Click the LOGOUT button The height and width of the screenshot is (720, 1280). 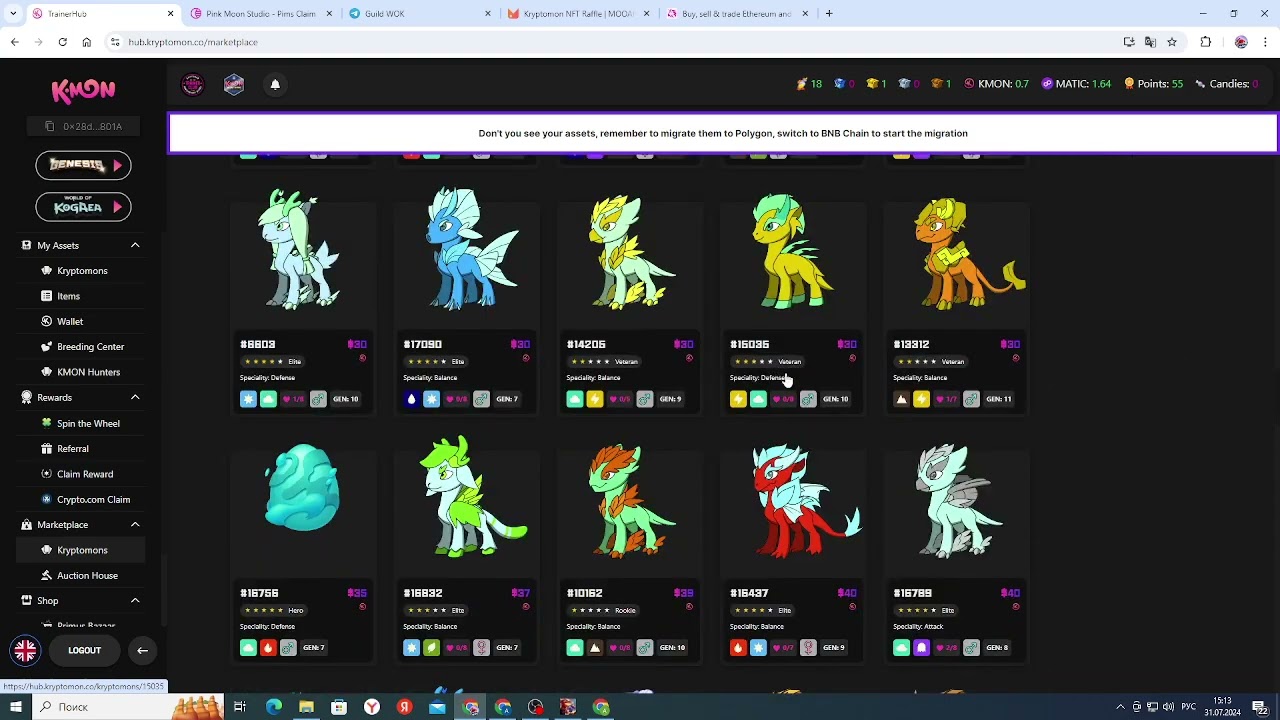(x=84, y=651)
